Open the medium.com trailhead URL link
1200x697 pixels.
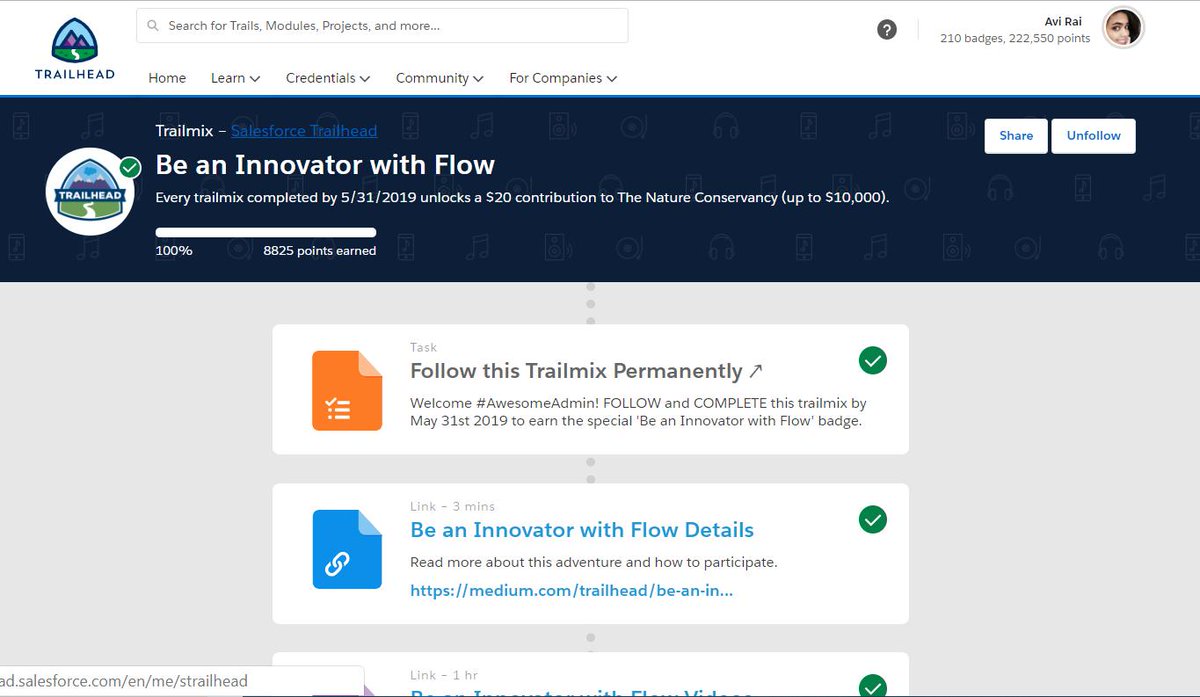(x=572, y=590)
